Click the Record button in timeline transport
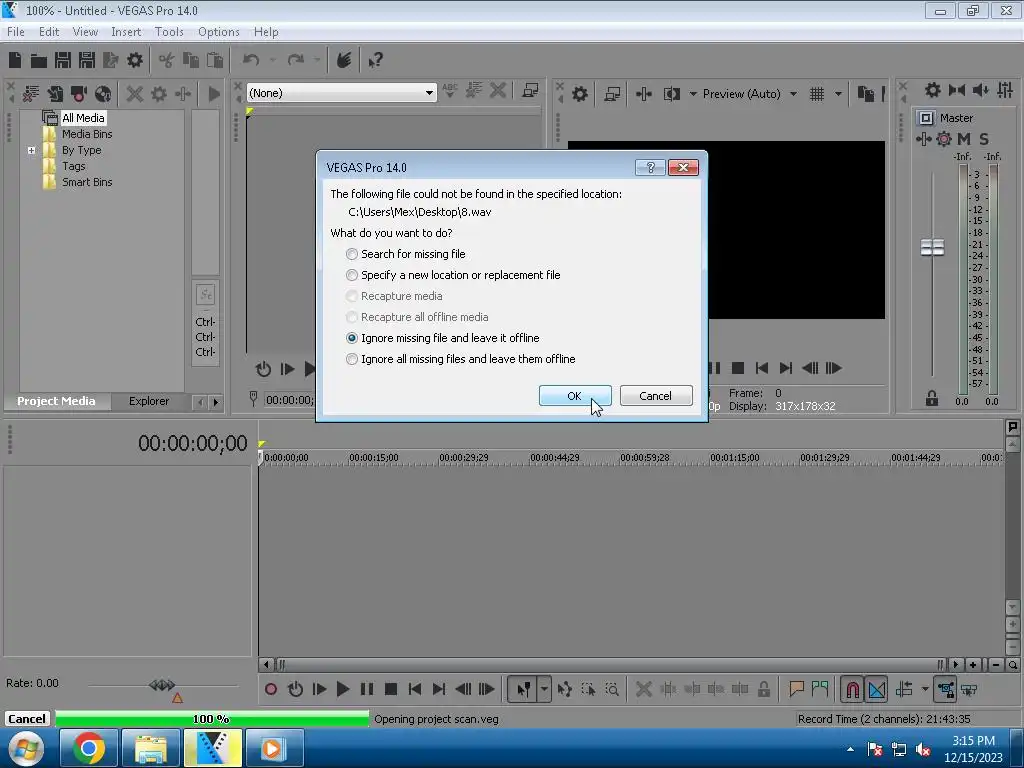Viewport: 1024px width, 768px height. click(x=271, y=689)
